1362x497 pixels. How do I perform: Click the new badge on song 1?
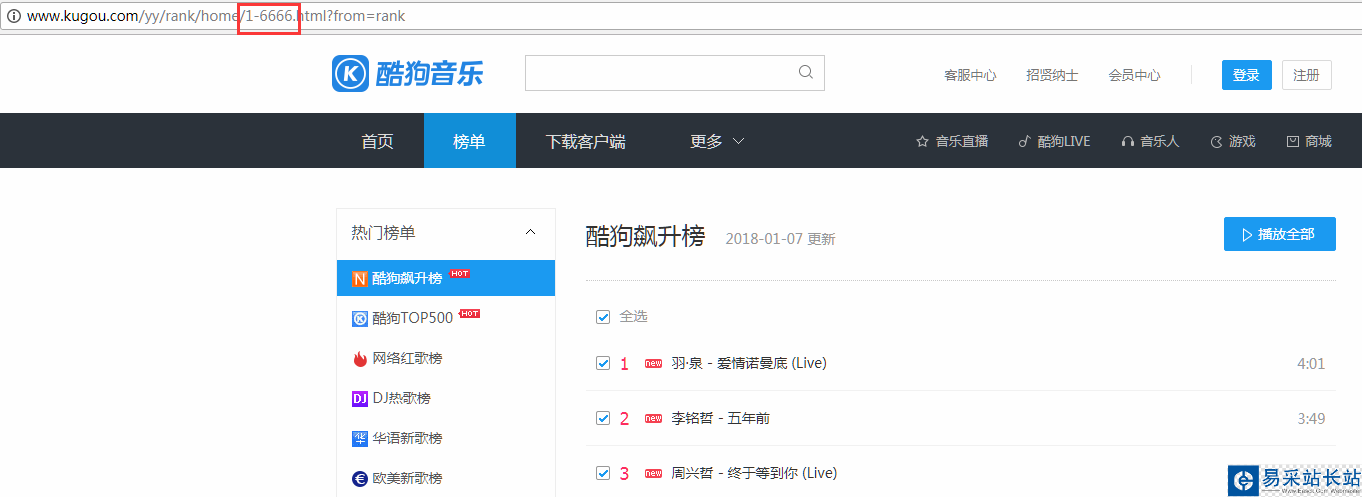[x=654, y=364]
